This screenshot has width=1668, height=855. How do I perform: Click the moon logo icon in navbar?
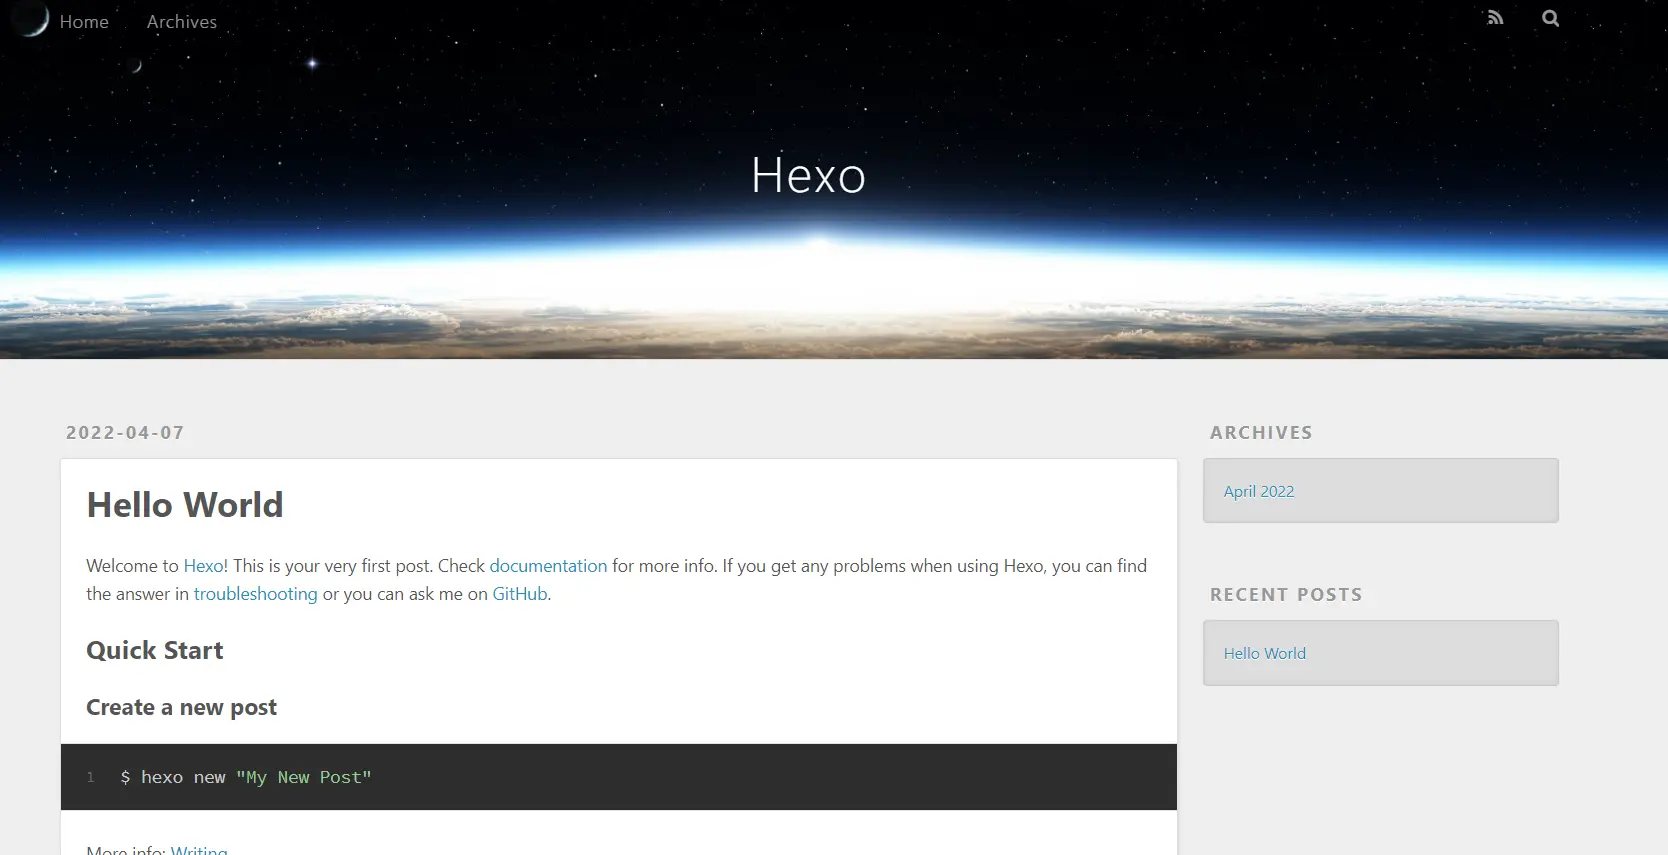click(32, 20)
